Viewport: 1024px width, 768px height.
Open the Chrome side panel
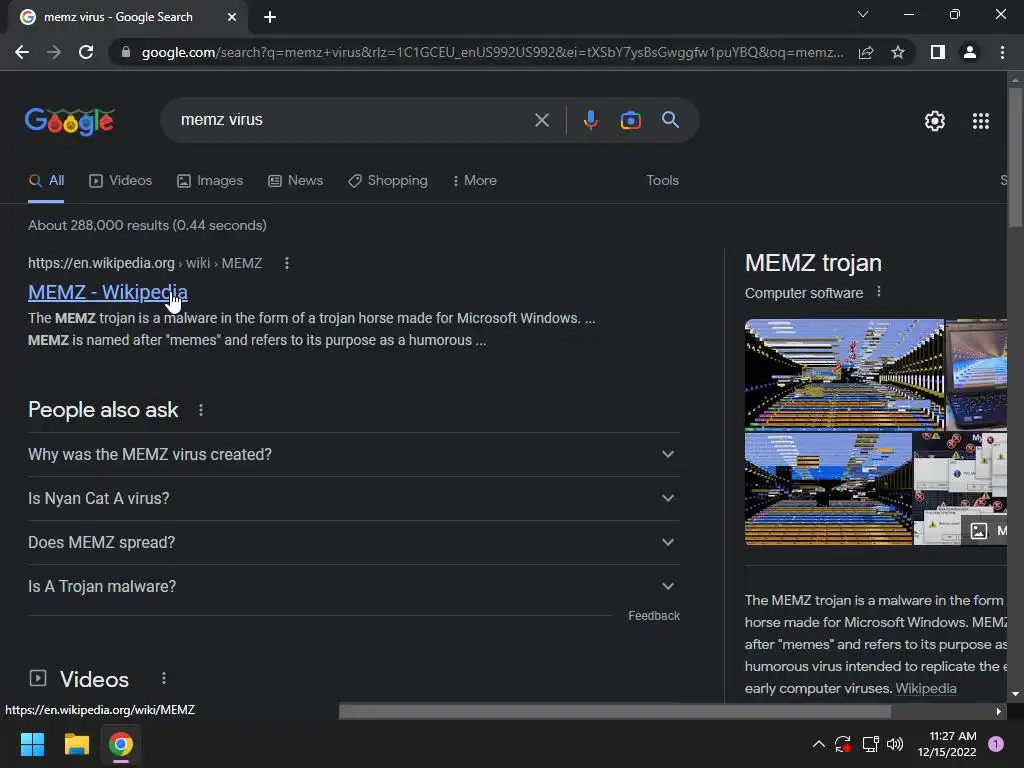(x=938, y=52)
